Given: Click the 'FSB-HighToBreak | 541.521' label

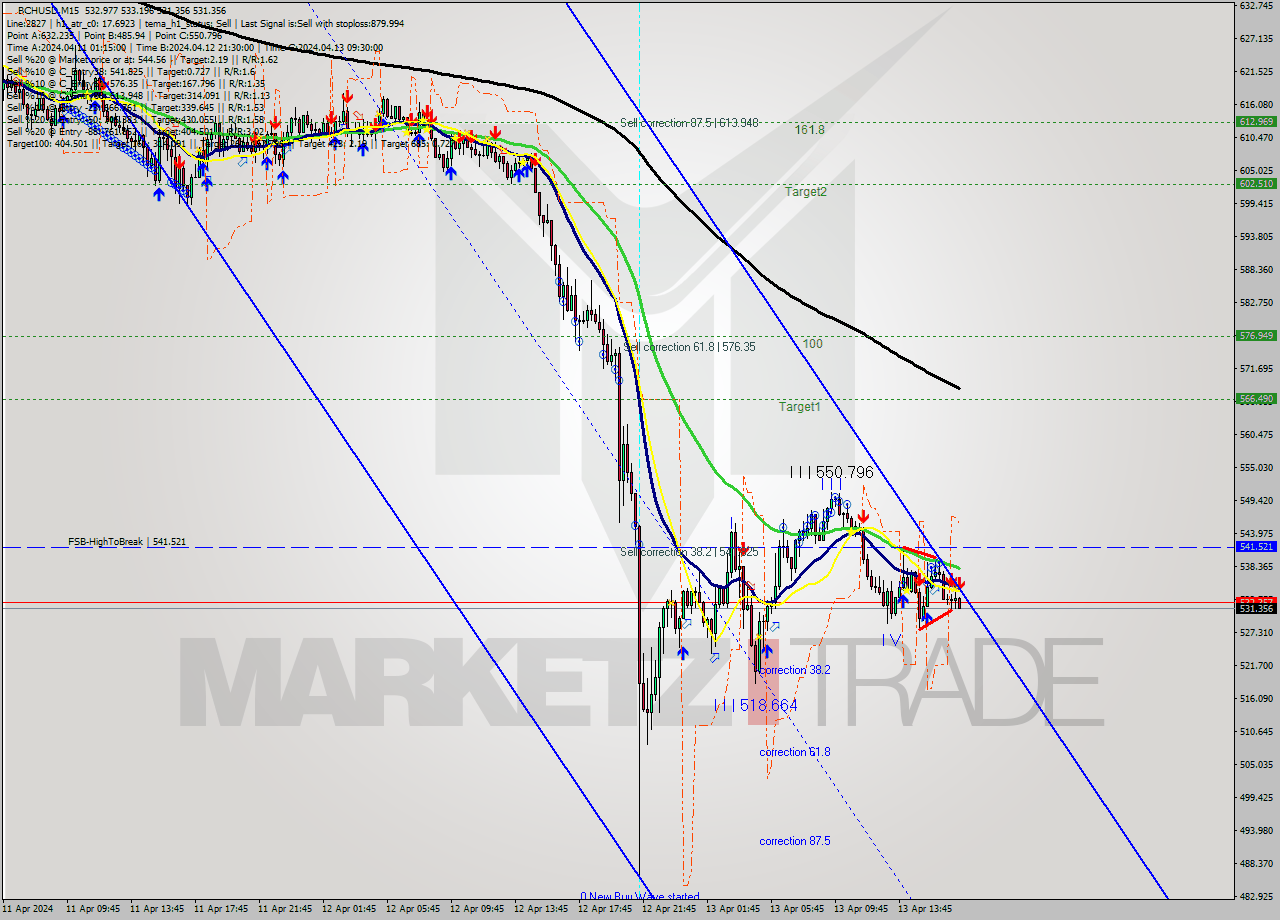Looking at the screenshot, I should (127, 542).
